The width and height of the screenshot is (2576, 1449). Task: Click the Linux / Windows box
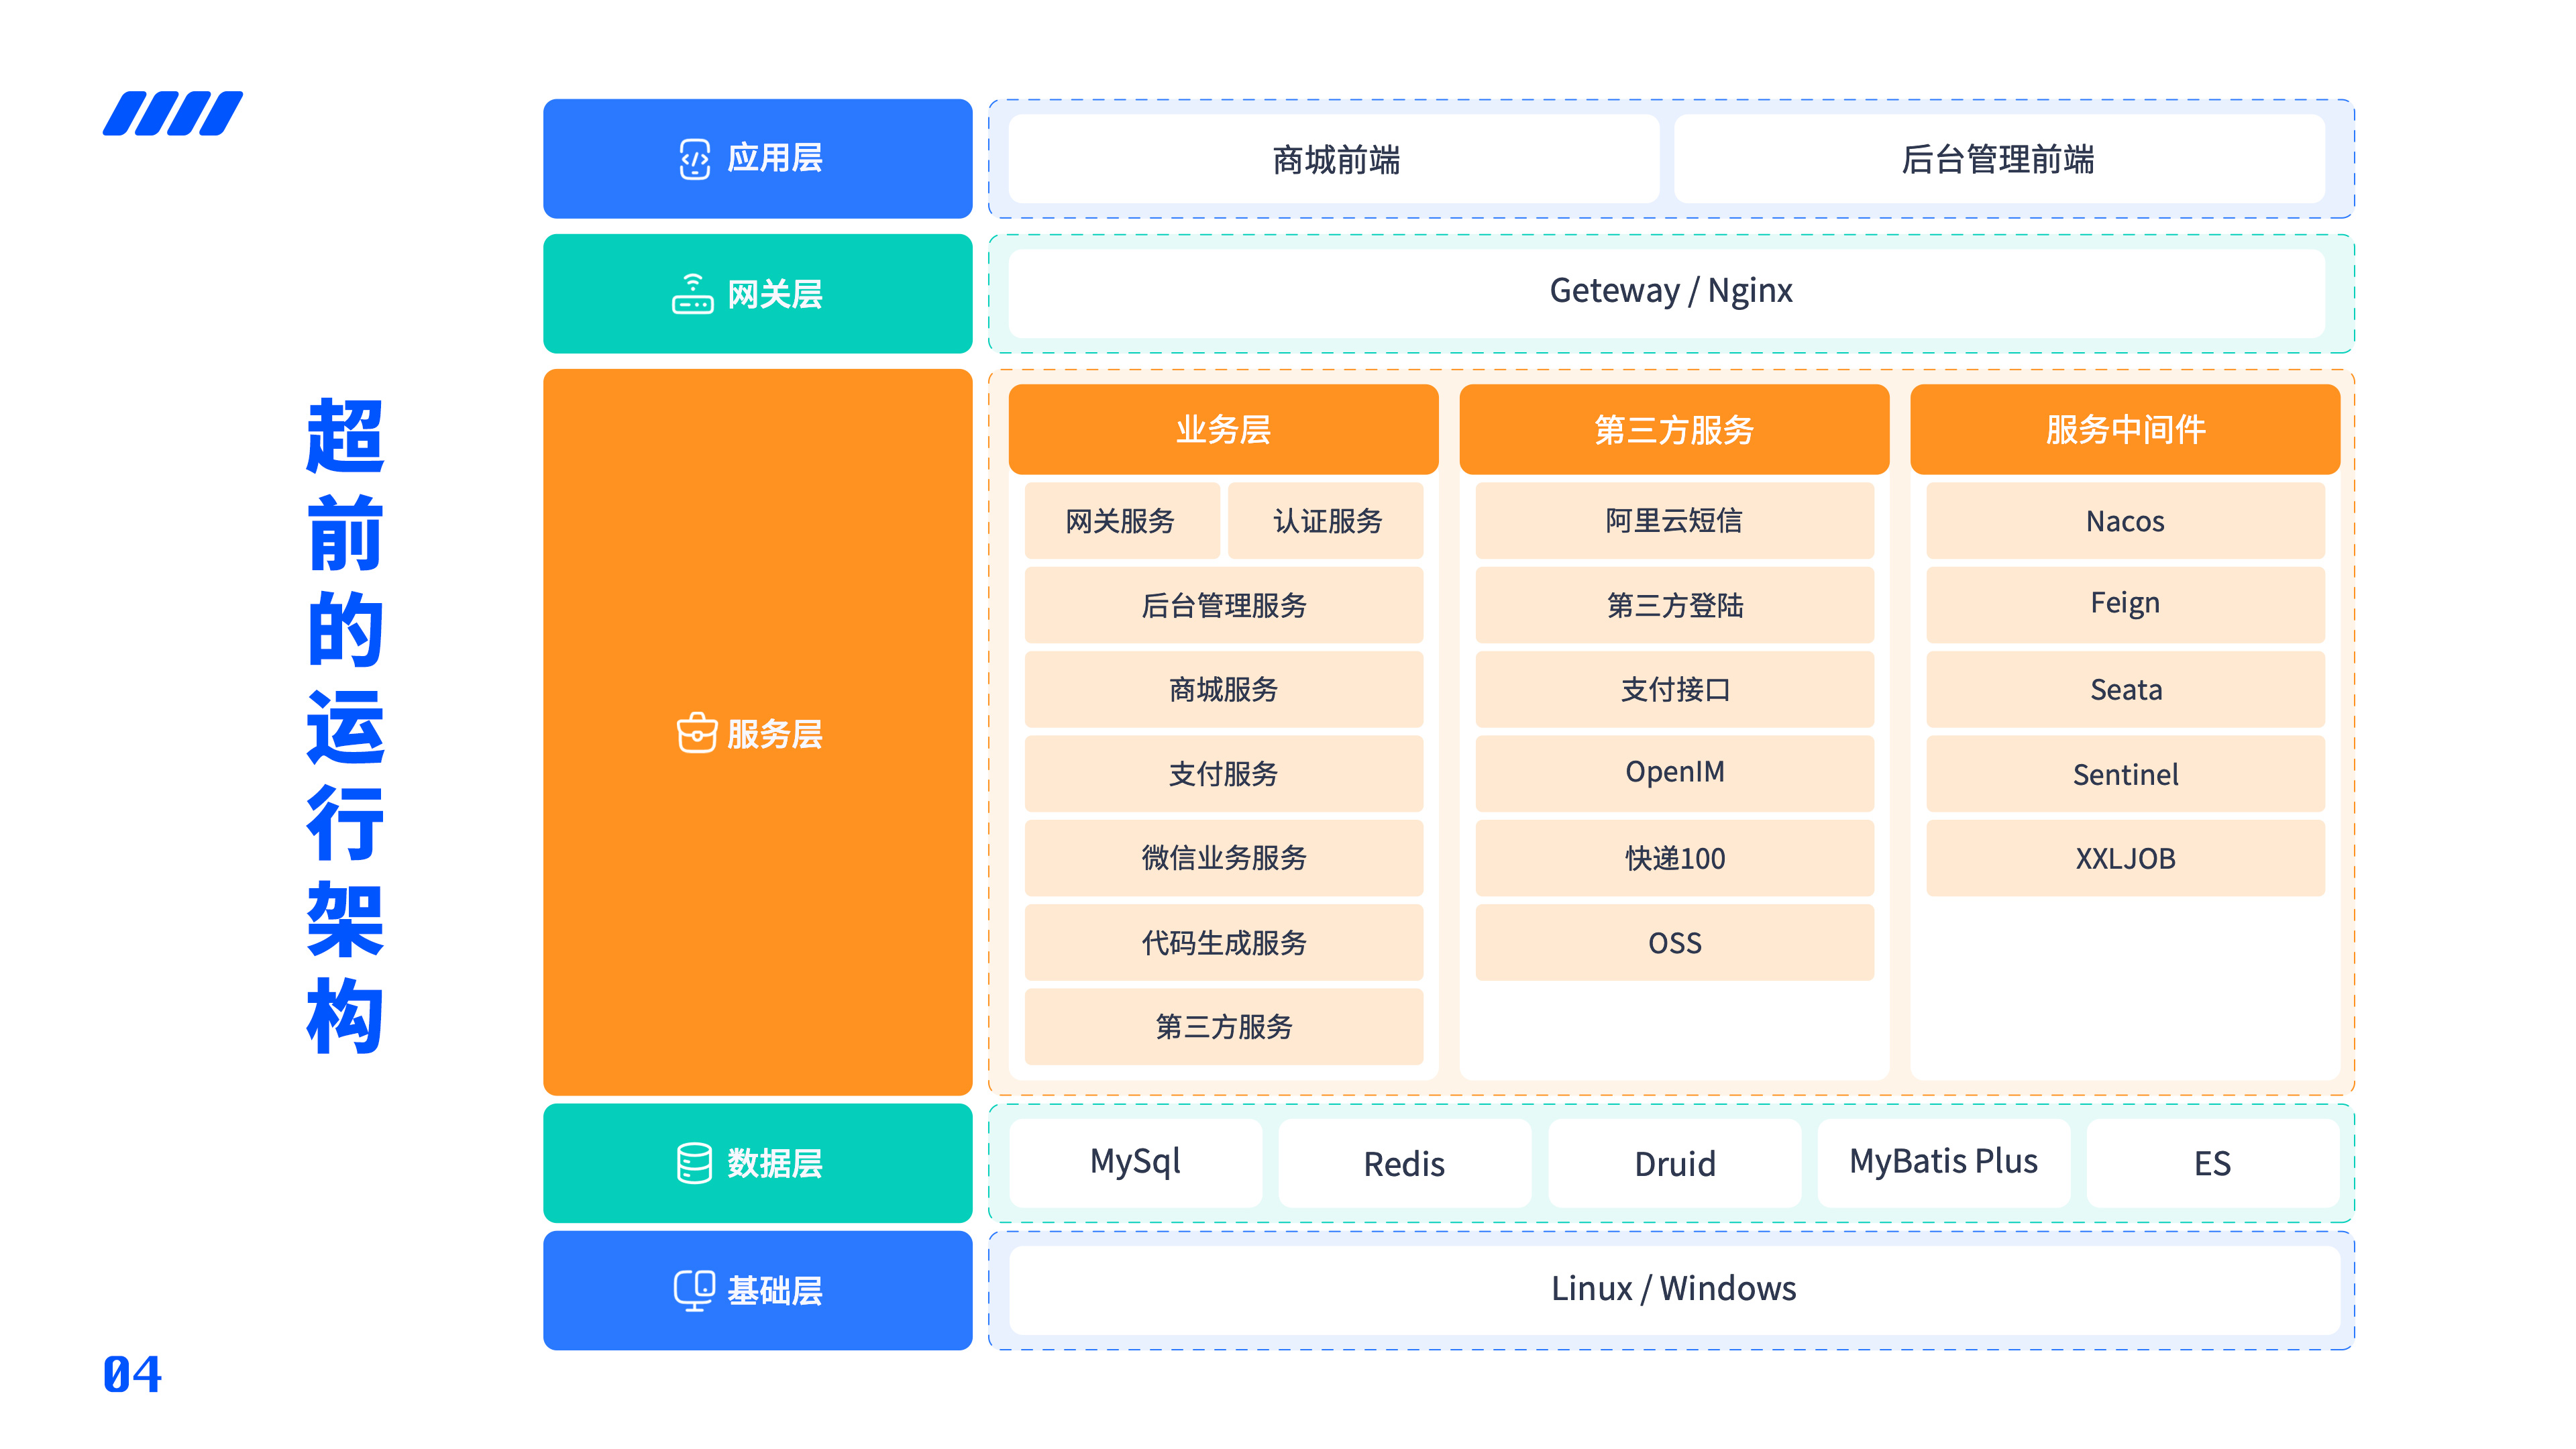(x=1675, y=1290)
